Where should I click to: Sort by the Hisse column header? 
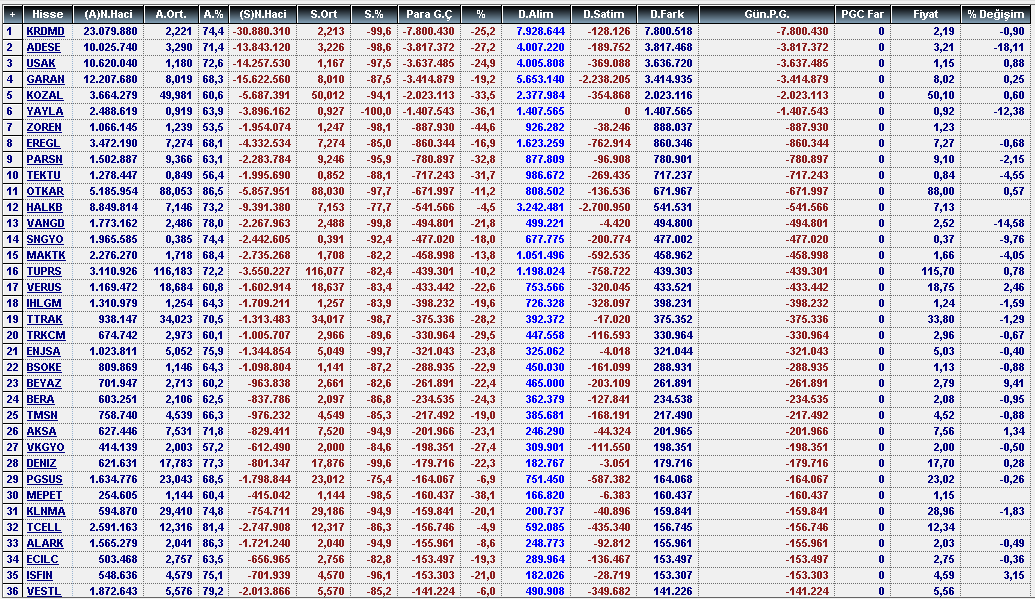[48, 15]
